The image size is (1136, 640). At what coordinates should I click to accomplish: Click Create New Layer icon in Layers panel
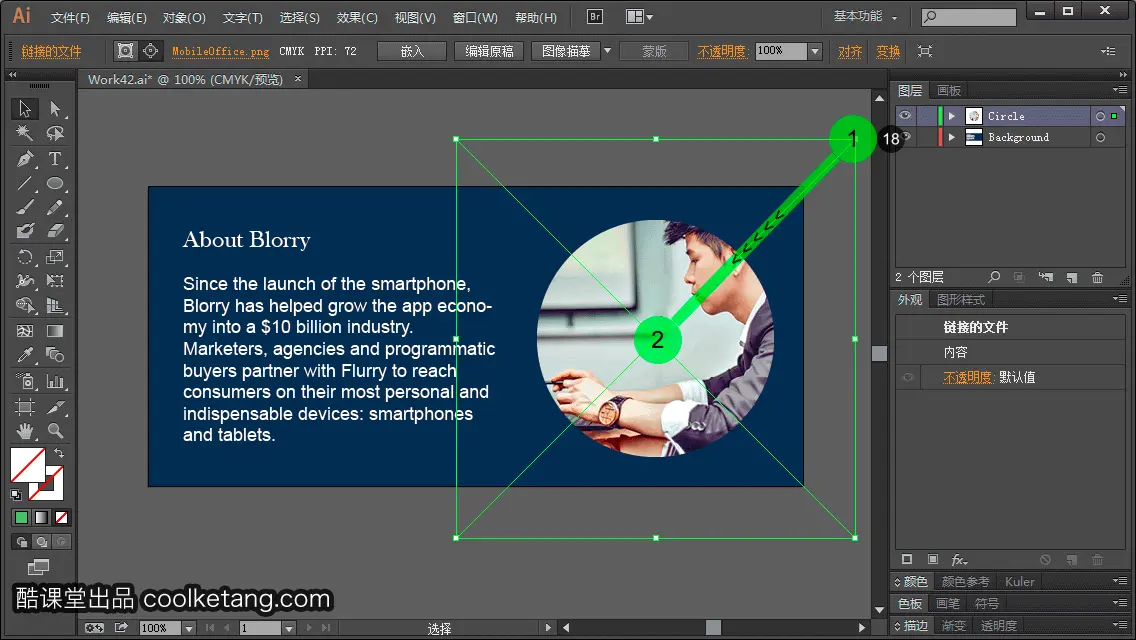coord(1072,278)
